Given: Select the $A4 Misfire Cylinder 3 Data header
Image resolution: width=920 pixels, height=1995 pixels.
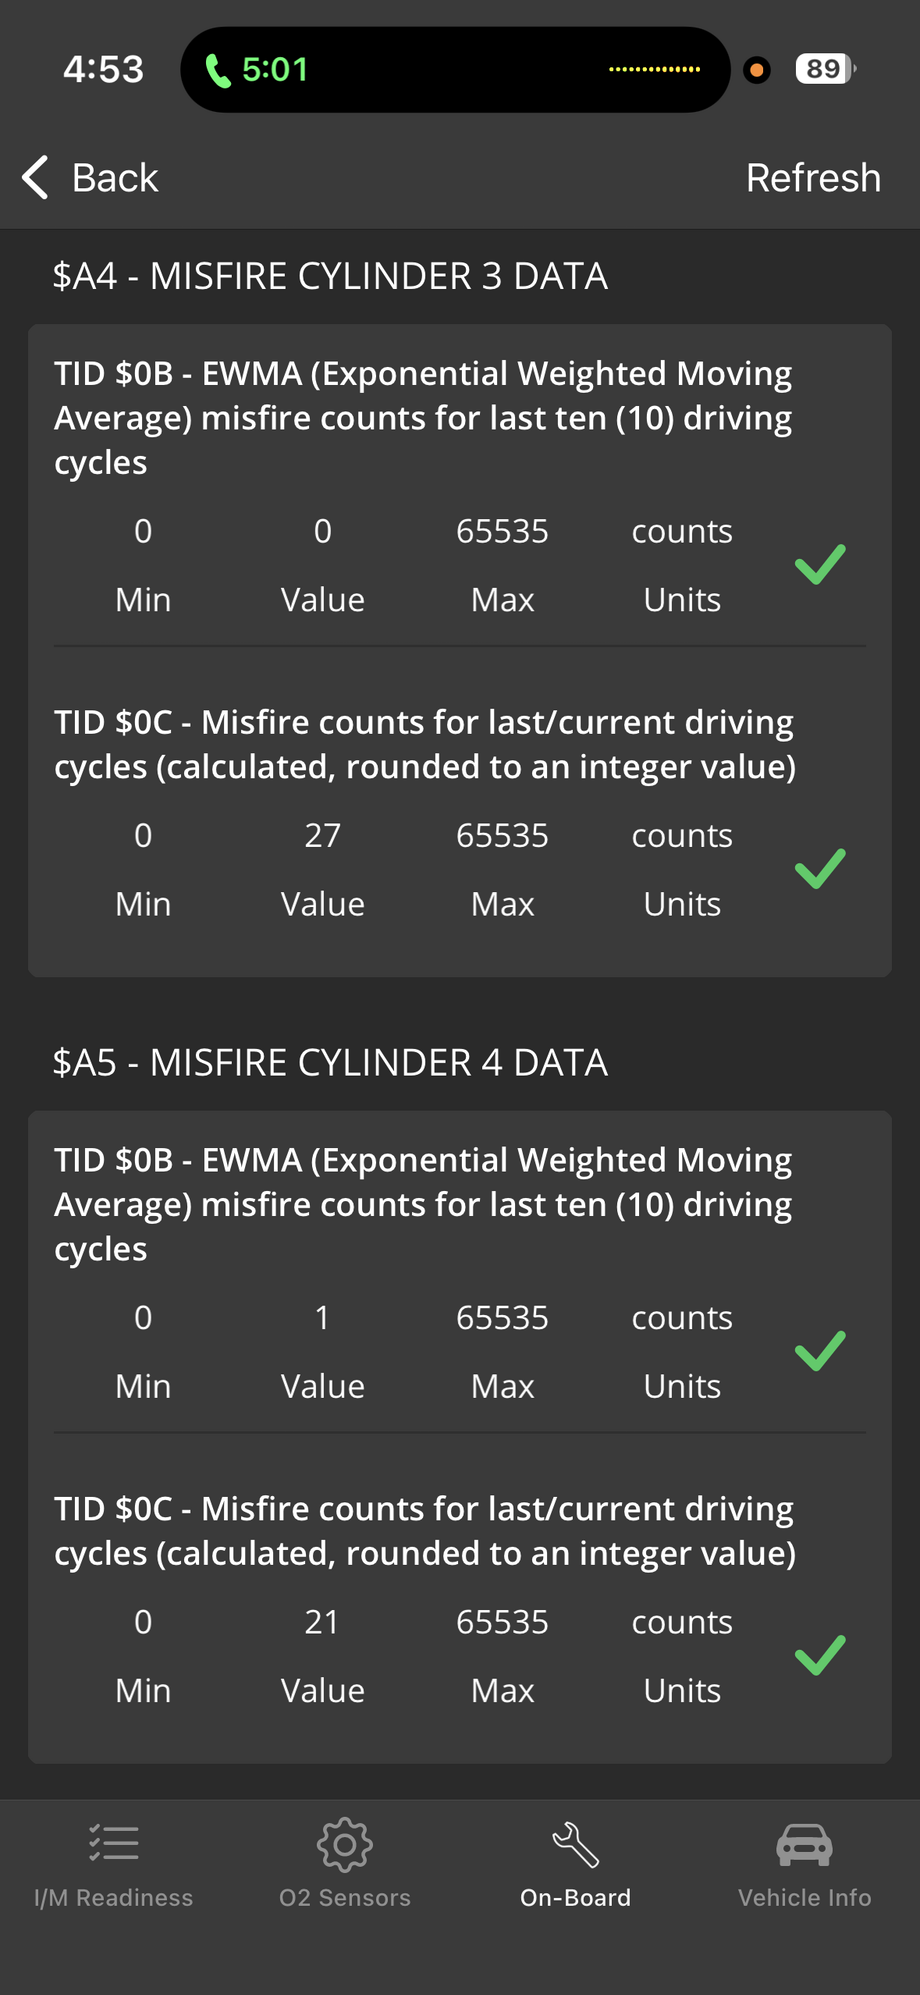Looking at the screenshot, I should point(330,276).
